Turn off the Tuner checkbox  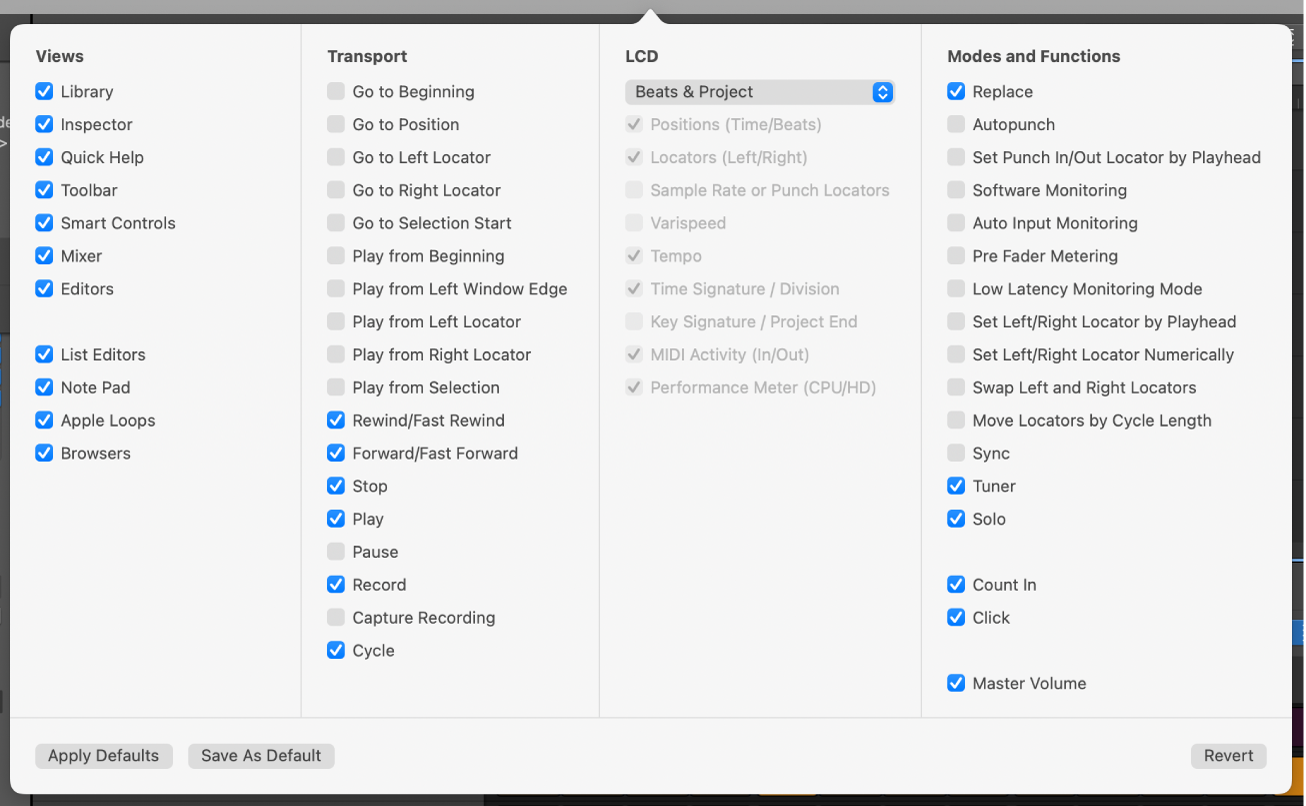click(956, 487)
